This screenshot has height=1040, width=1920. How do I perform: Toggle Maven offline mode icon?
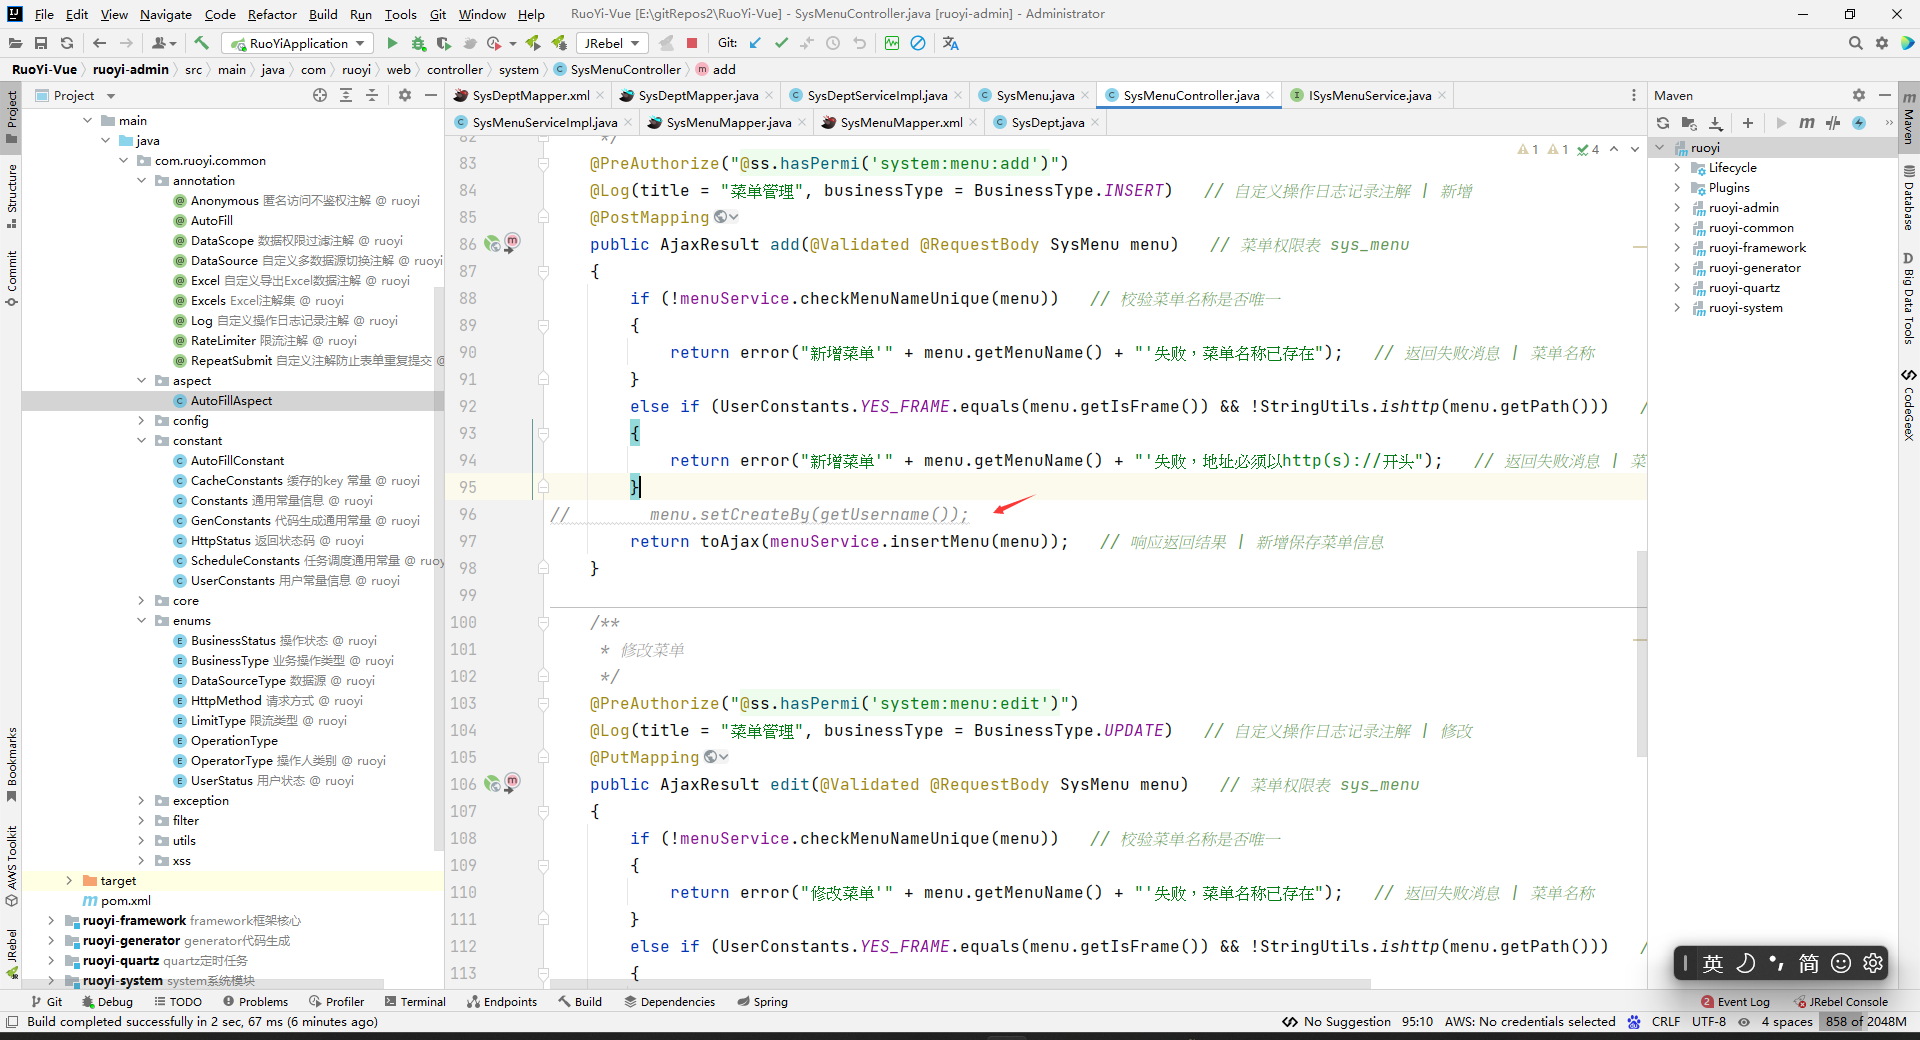pos(1833,123)
